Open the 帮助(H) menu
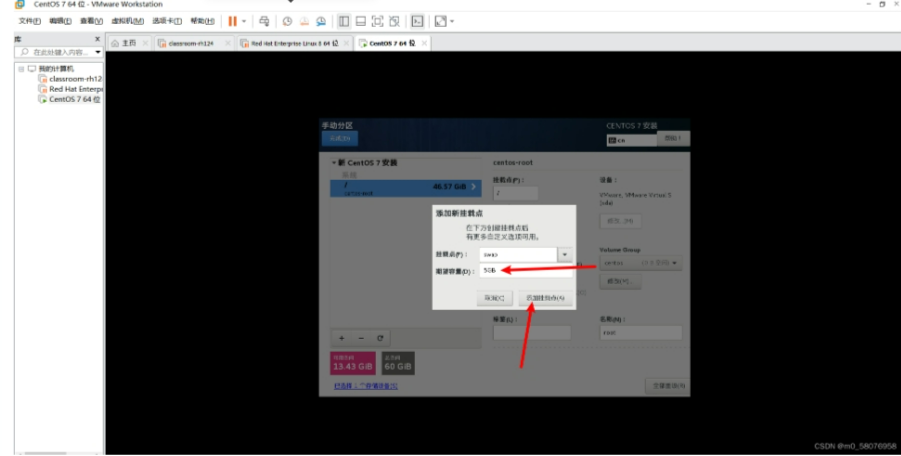 [x=202, y=21]
